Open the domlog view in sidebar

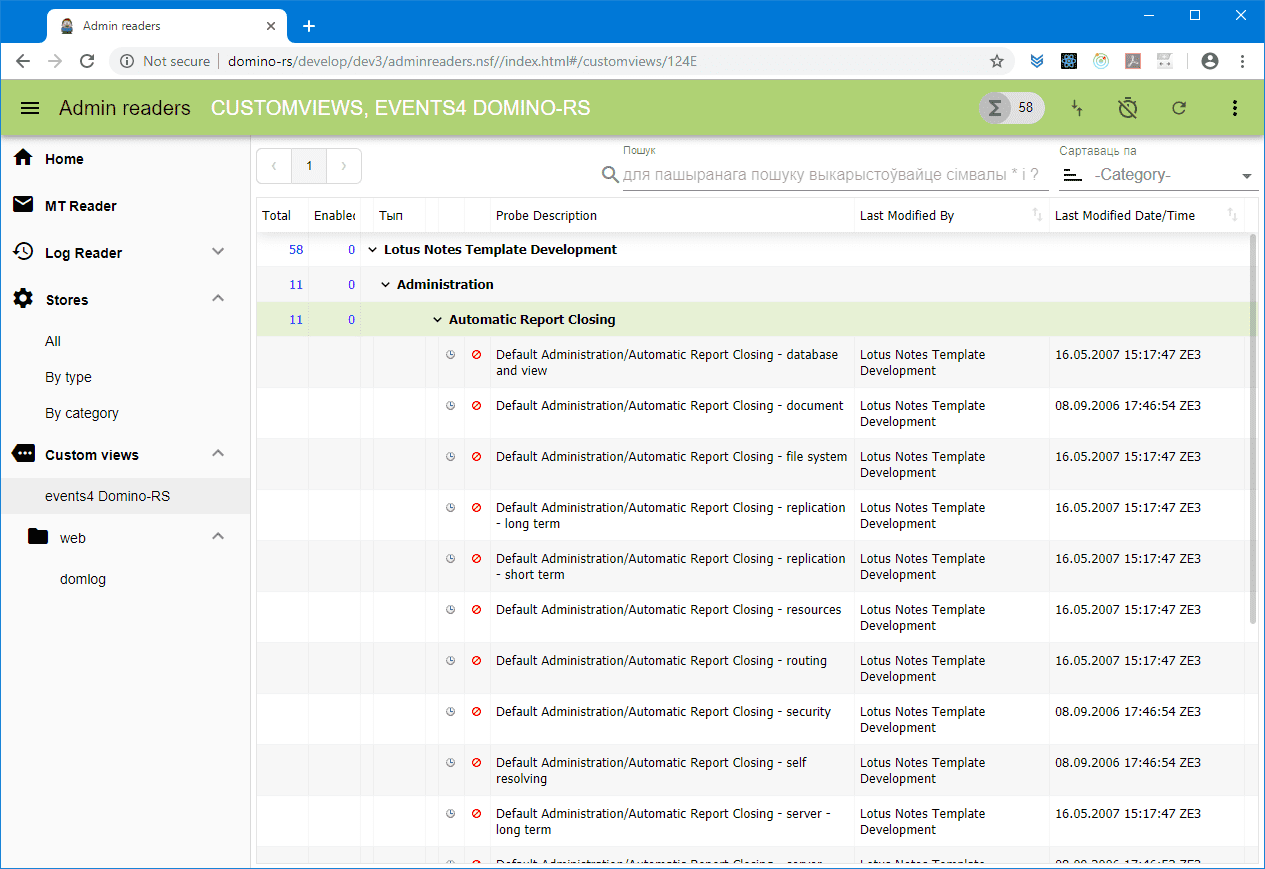(83, 579)
